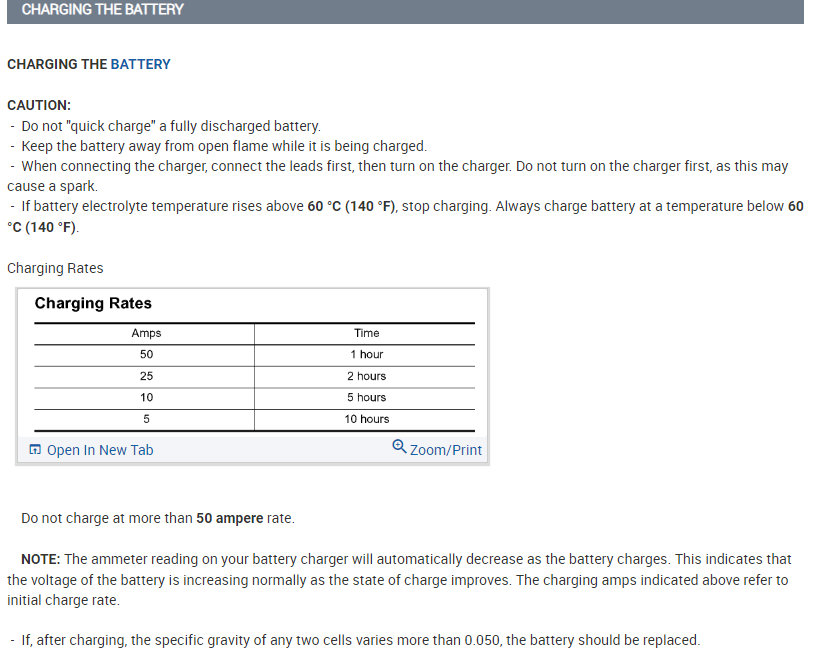Select the 'Time' column header

pos(366,333)
